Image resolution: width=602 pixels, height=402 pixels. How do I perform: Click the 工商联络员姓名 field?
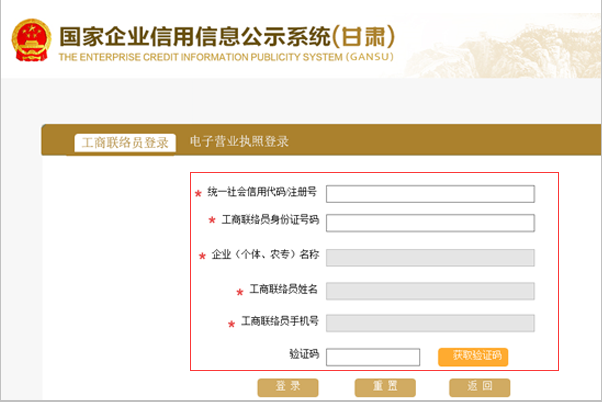[430, 291]
